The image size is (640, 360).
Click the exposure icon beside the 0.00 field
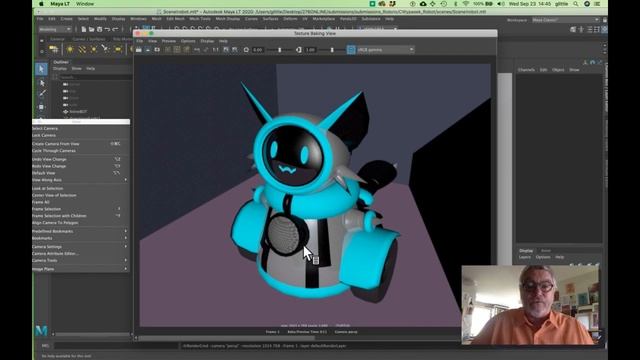coord(246,50)
